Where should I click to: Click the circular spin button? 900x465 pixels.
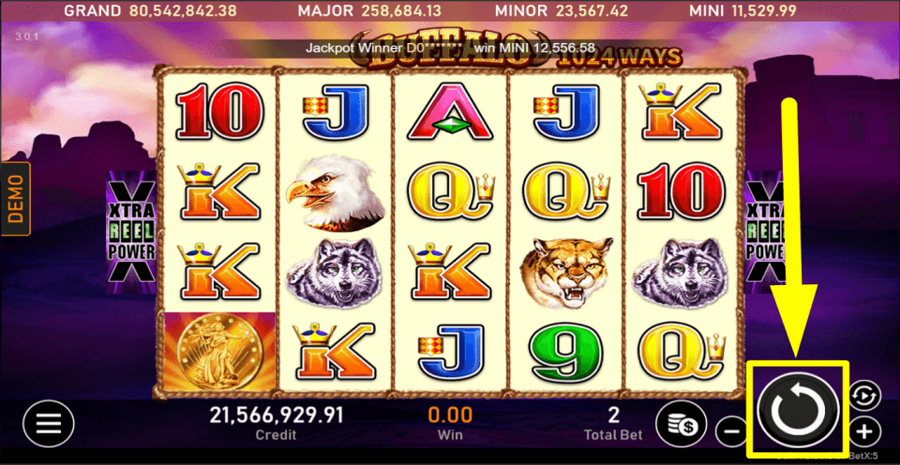pos(798,409)
